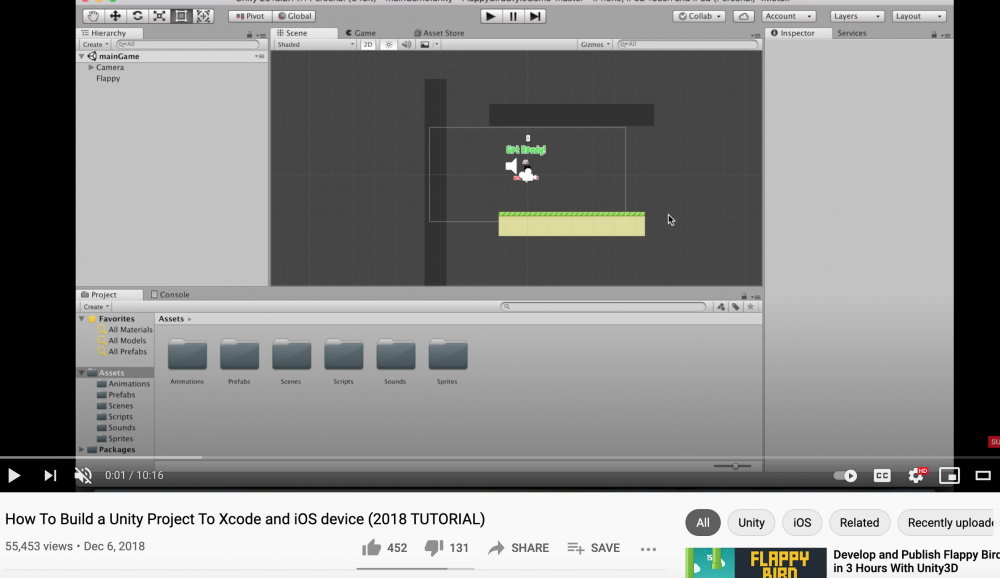
Task: Skip to the next YouTube video
Action: click(50, 475)
